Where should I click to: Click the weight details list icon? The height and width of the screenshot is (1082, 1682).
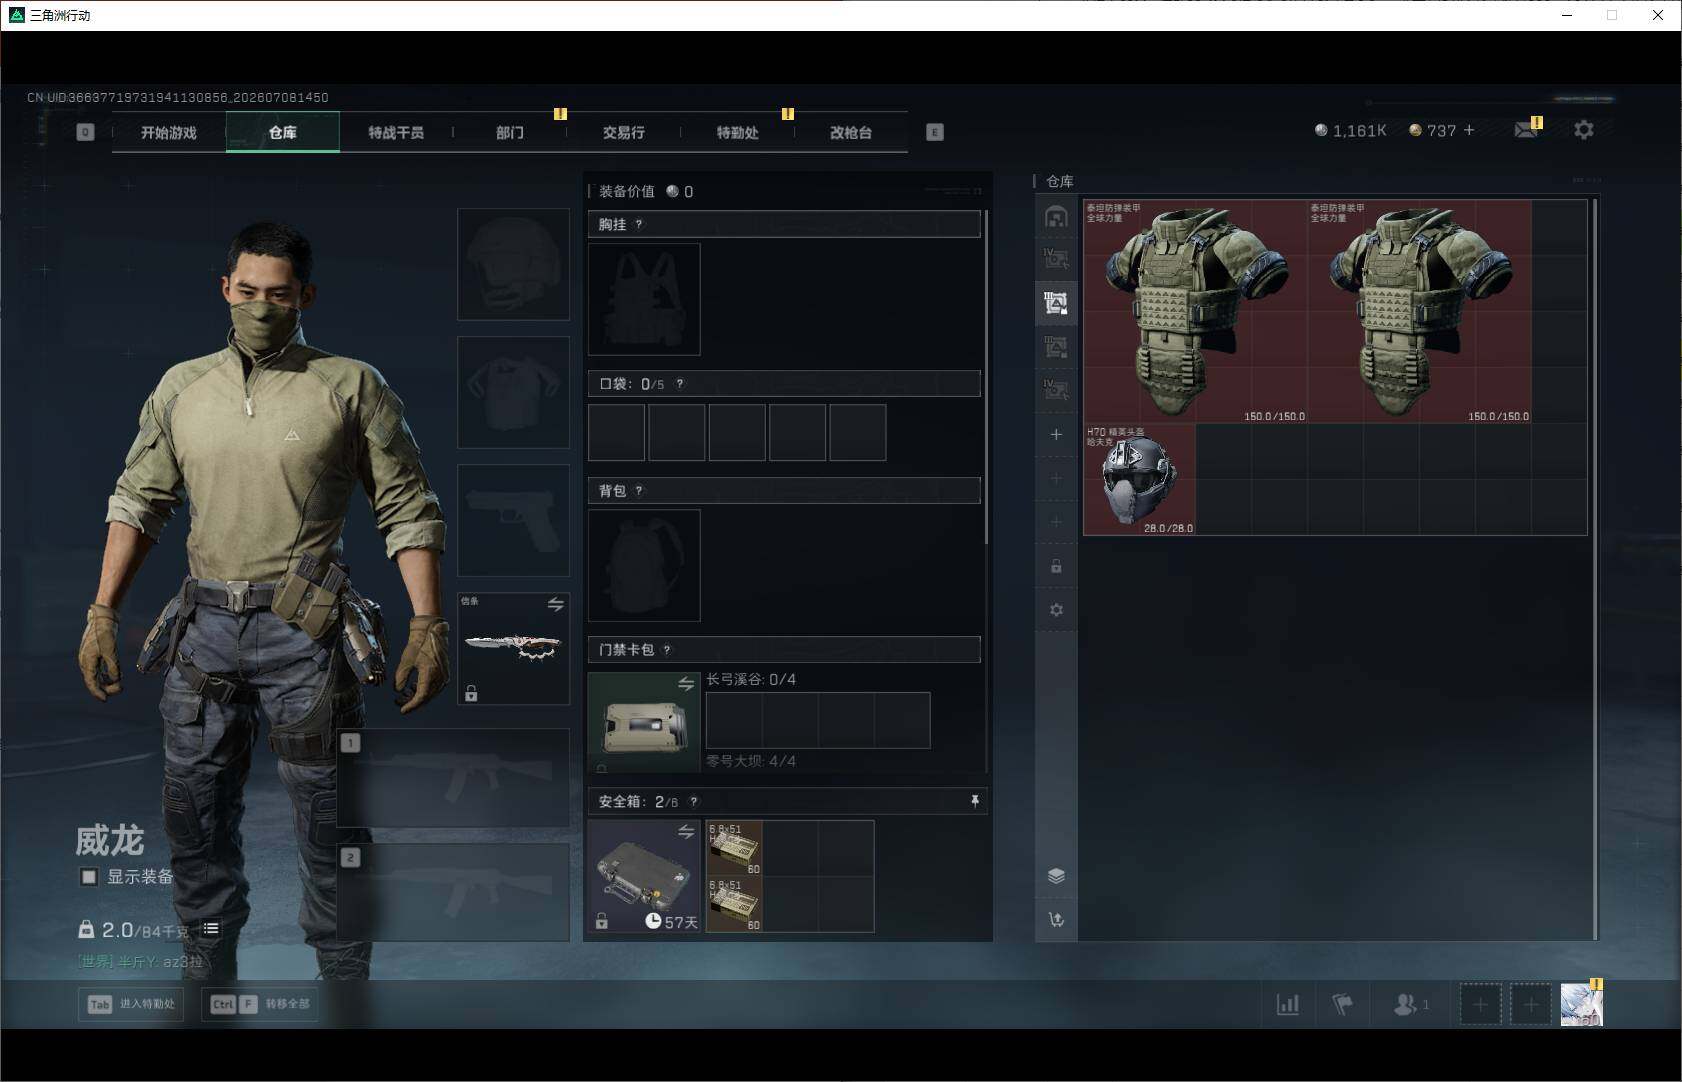click(211, 929)
